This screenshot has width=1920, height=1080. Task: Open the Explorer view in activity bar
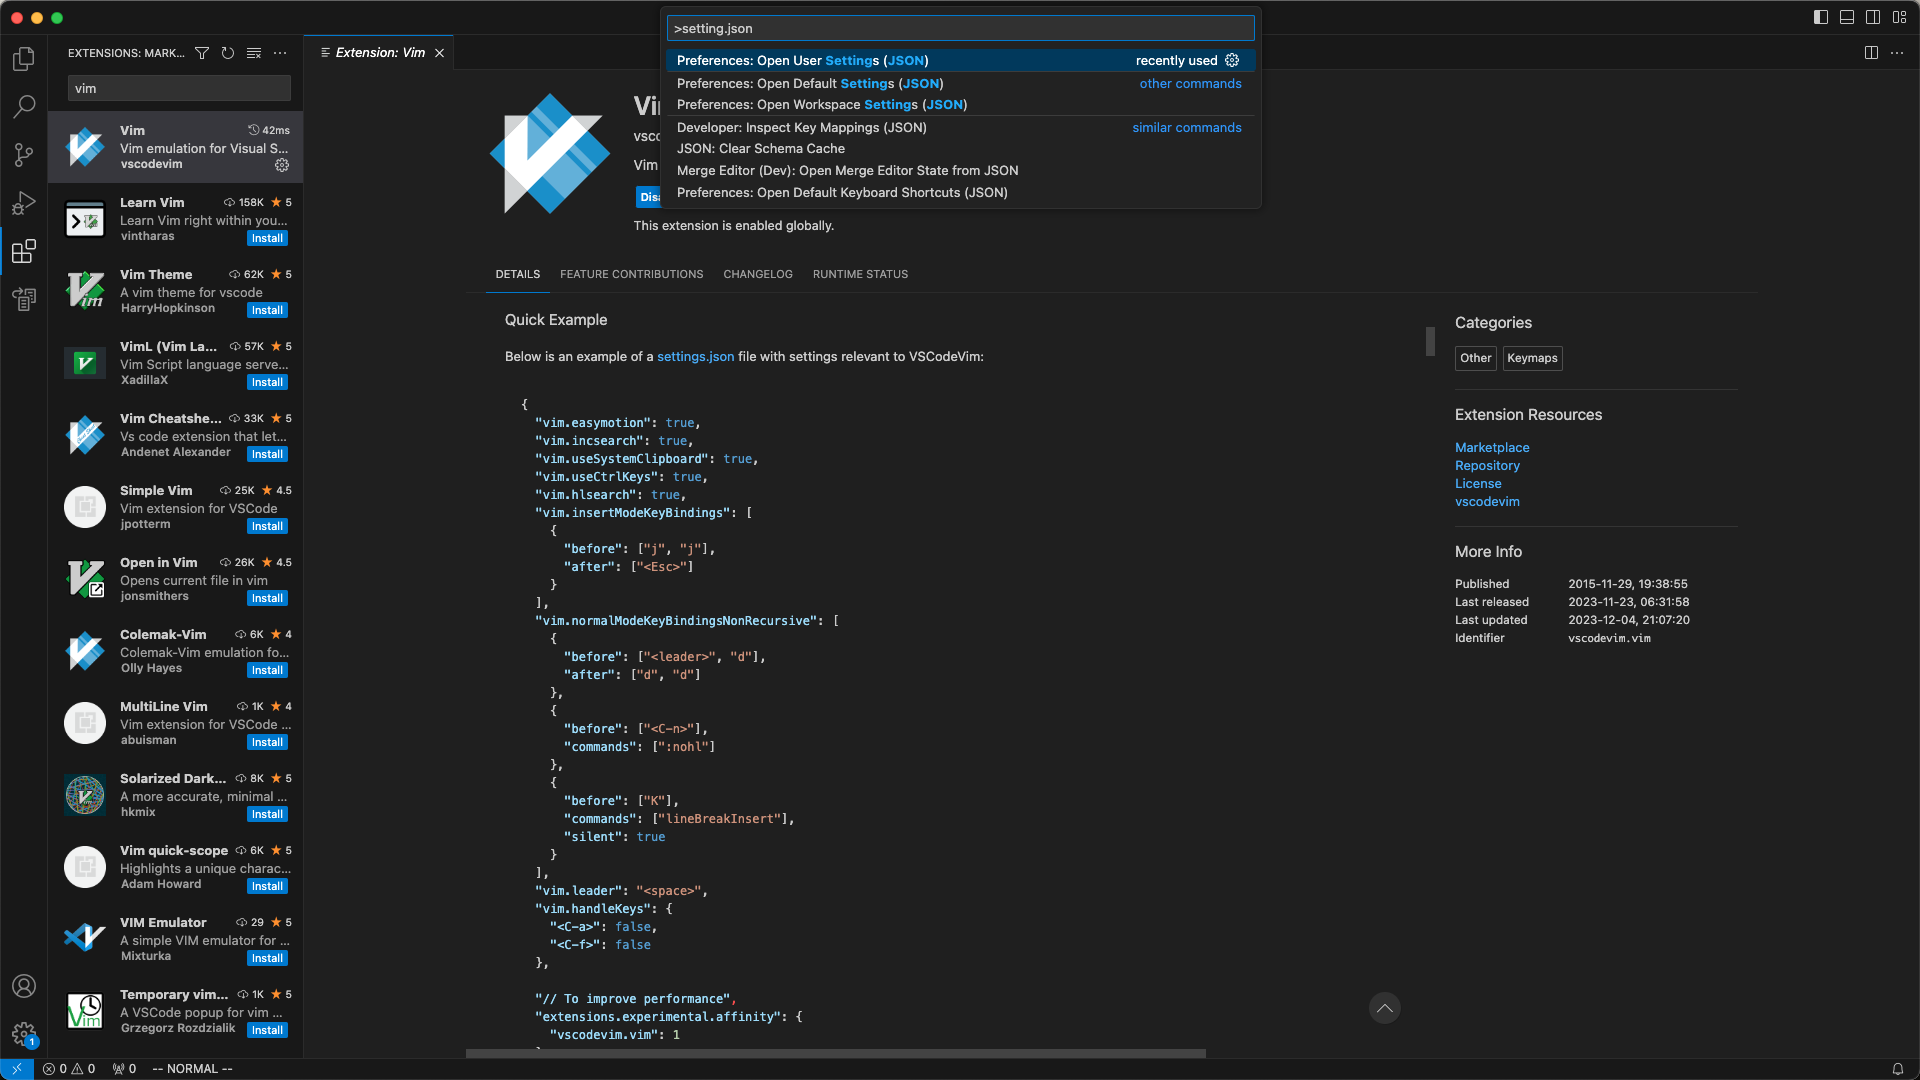pyautogui.click(x=24, y=59)
